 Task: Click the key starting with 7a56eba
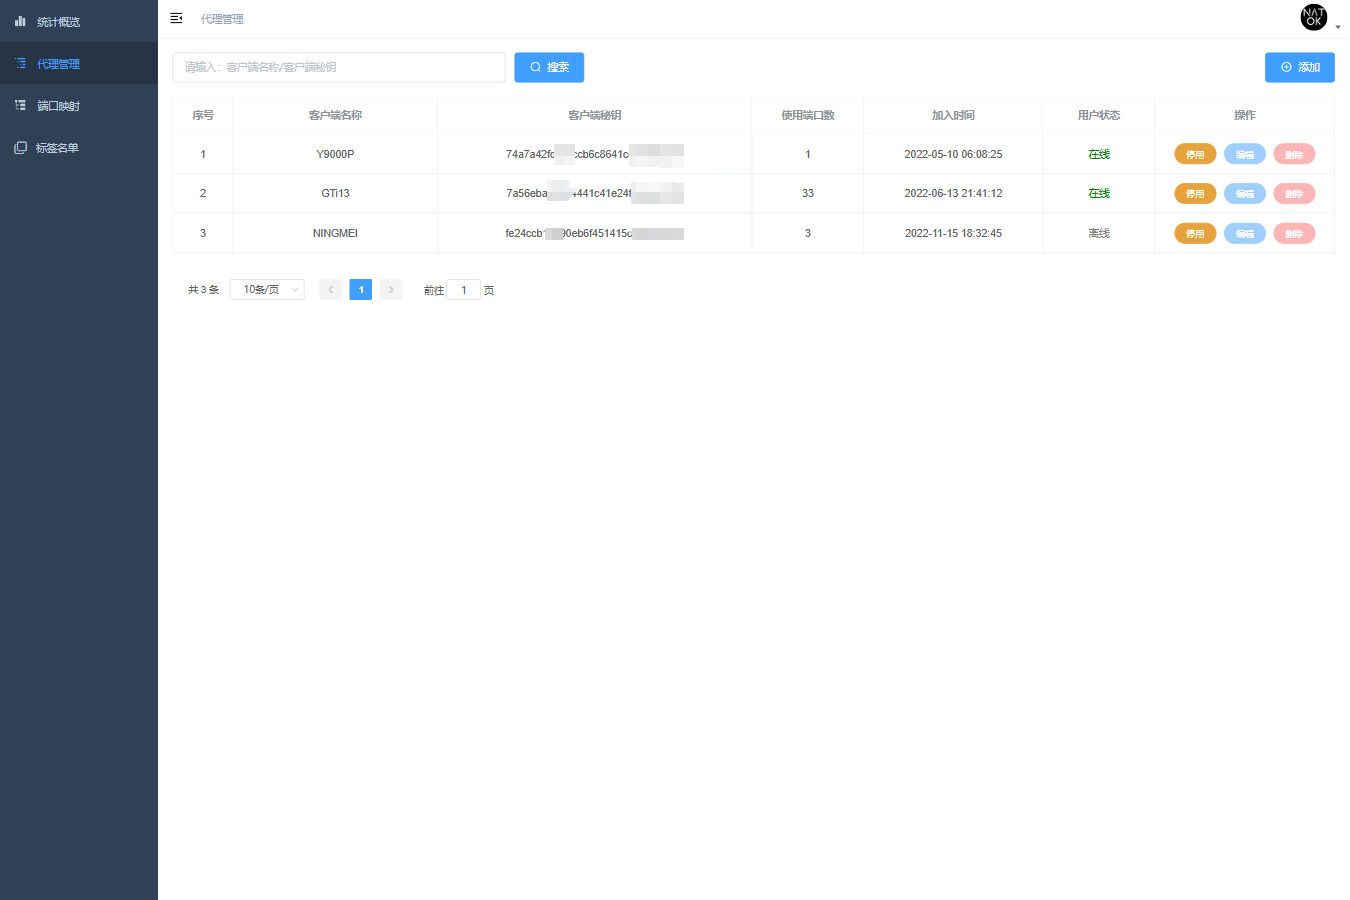595,193
